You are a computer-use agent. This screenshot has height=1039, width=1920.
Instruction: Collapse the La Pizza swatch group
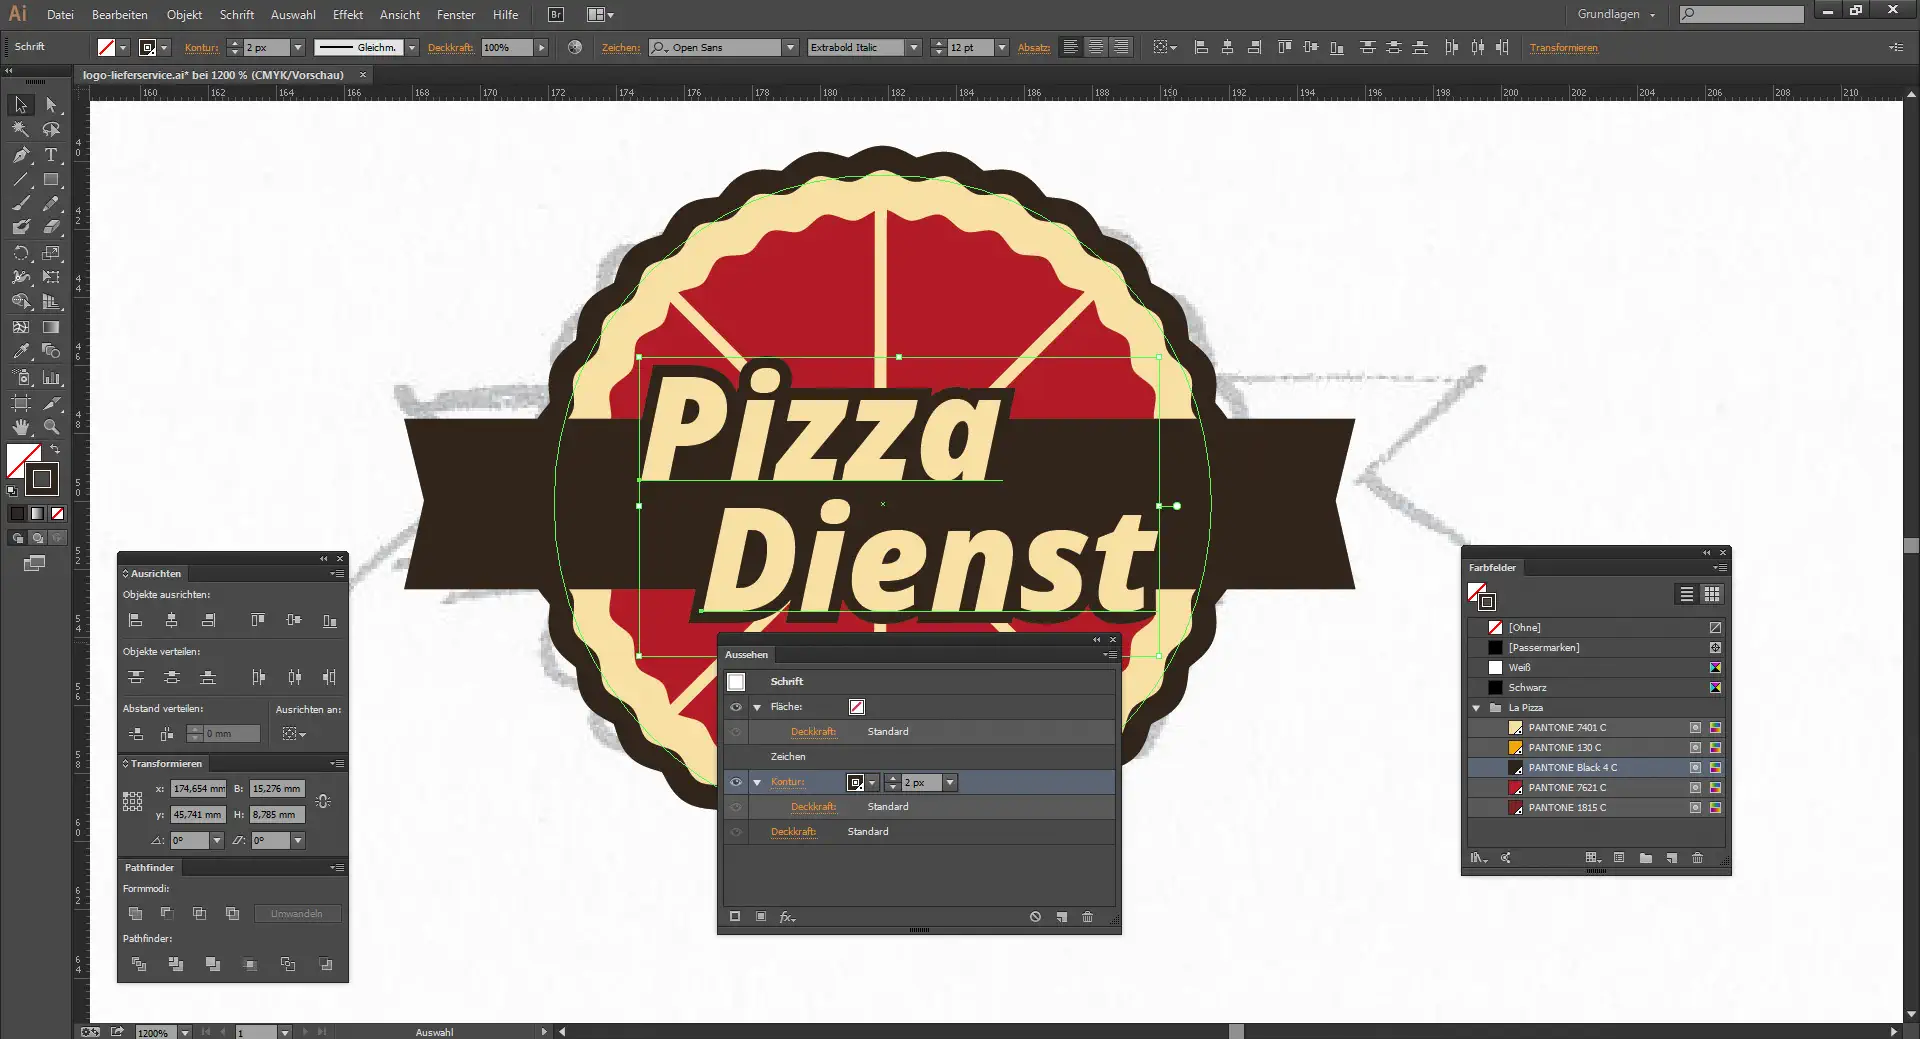click(x=1476, y=708)
